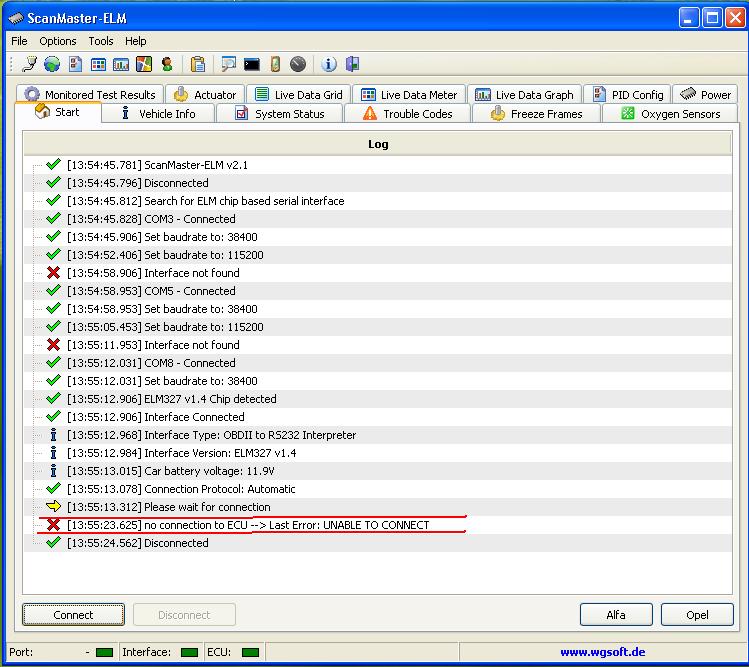Image resolution: width=749 pixels, height=667 pixels.
Task: Open the Oxygen Sensors tab
Action: point(670,114)
